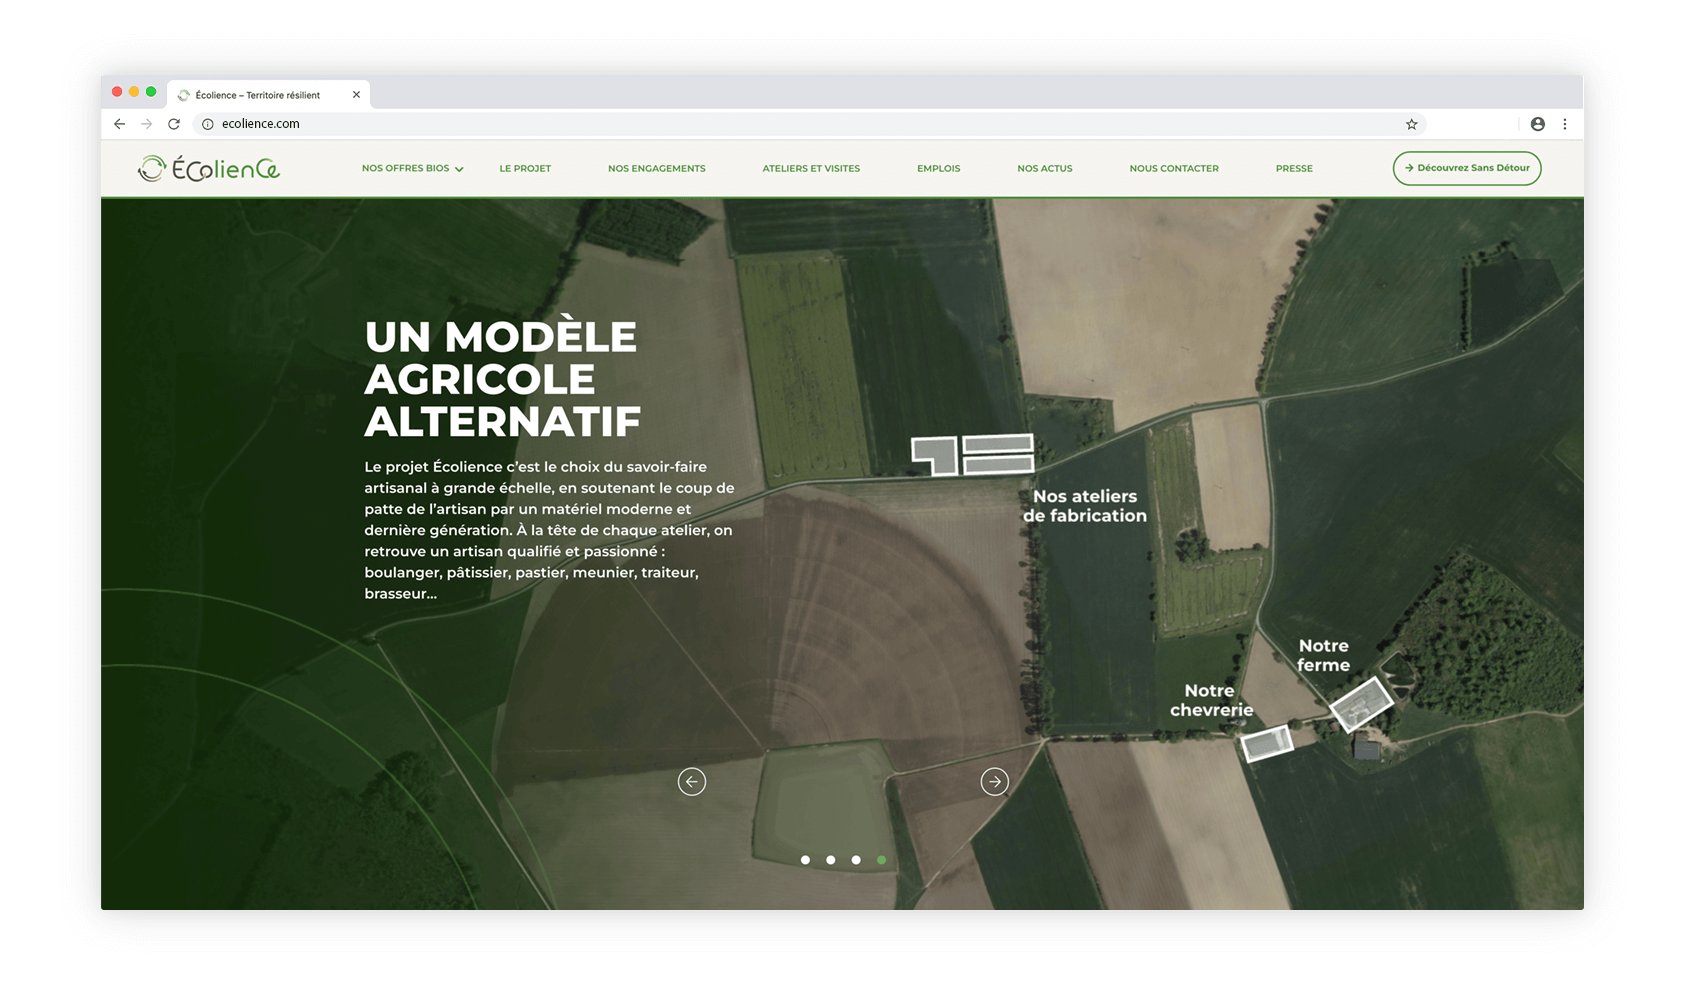Close the Écolience browser tab
This screenshot has height=988, width=1686.
(356, 95)
